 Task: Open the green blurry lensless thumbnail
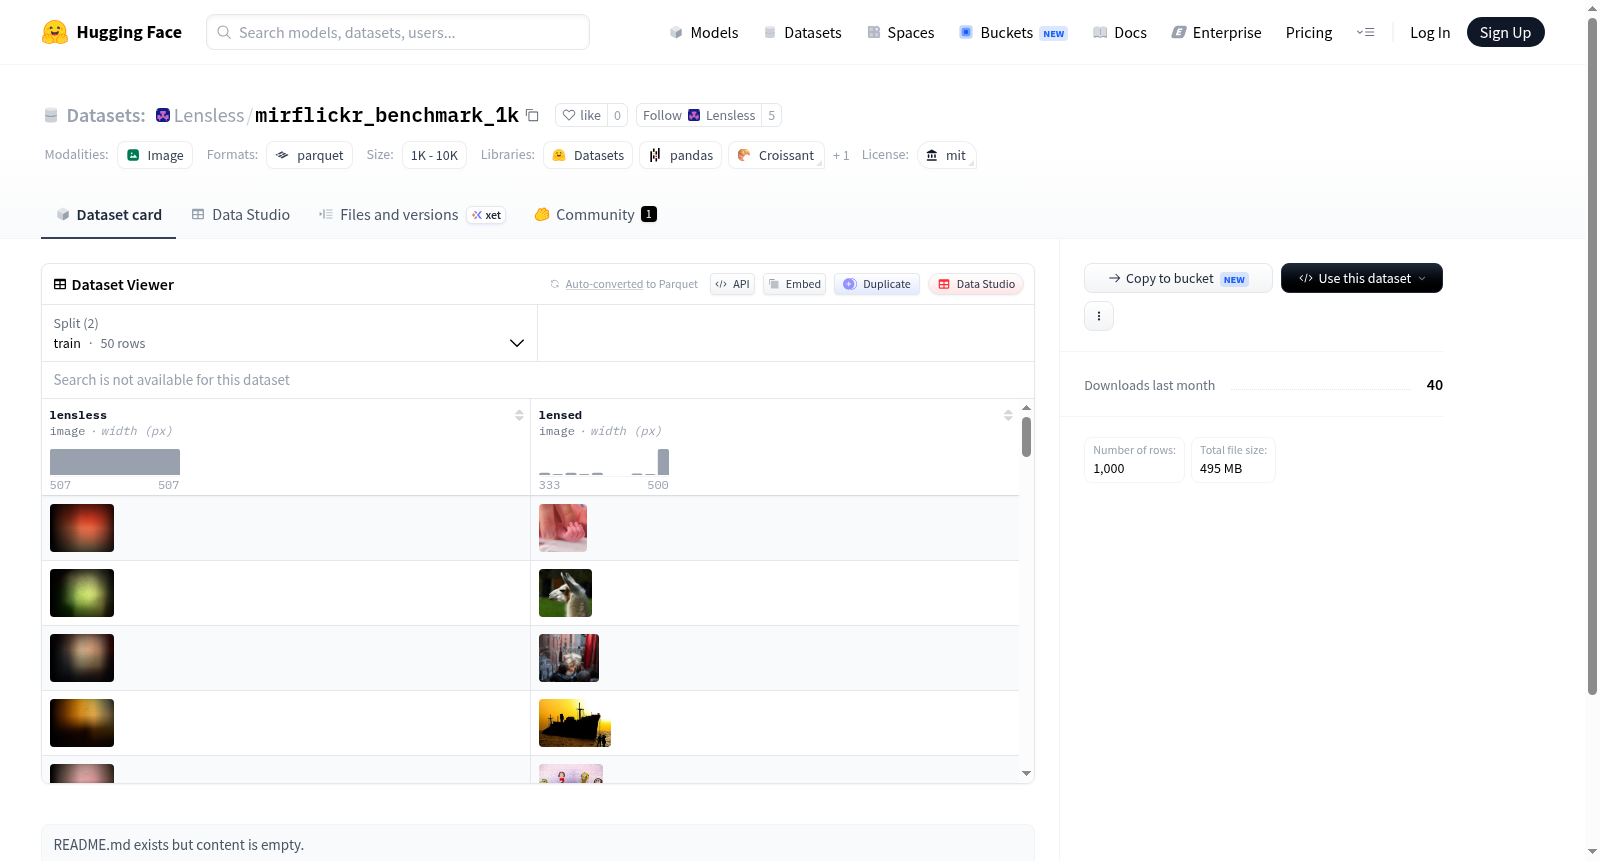82,593
